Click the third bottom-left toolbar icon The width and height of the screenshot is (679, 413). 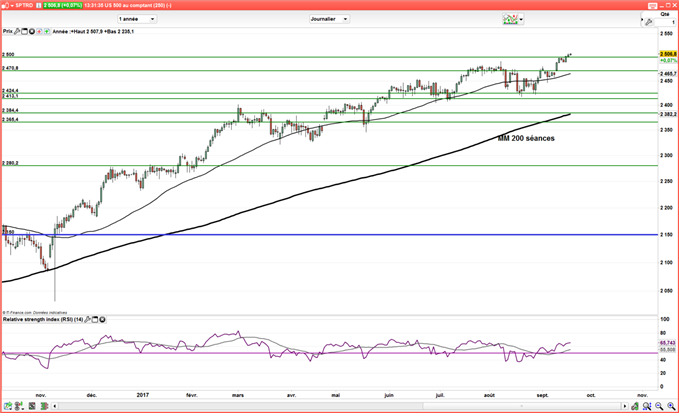32,406
